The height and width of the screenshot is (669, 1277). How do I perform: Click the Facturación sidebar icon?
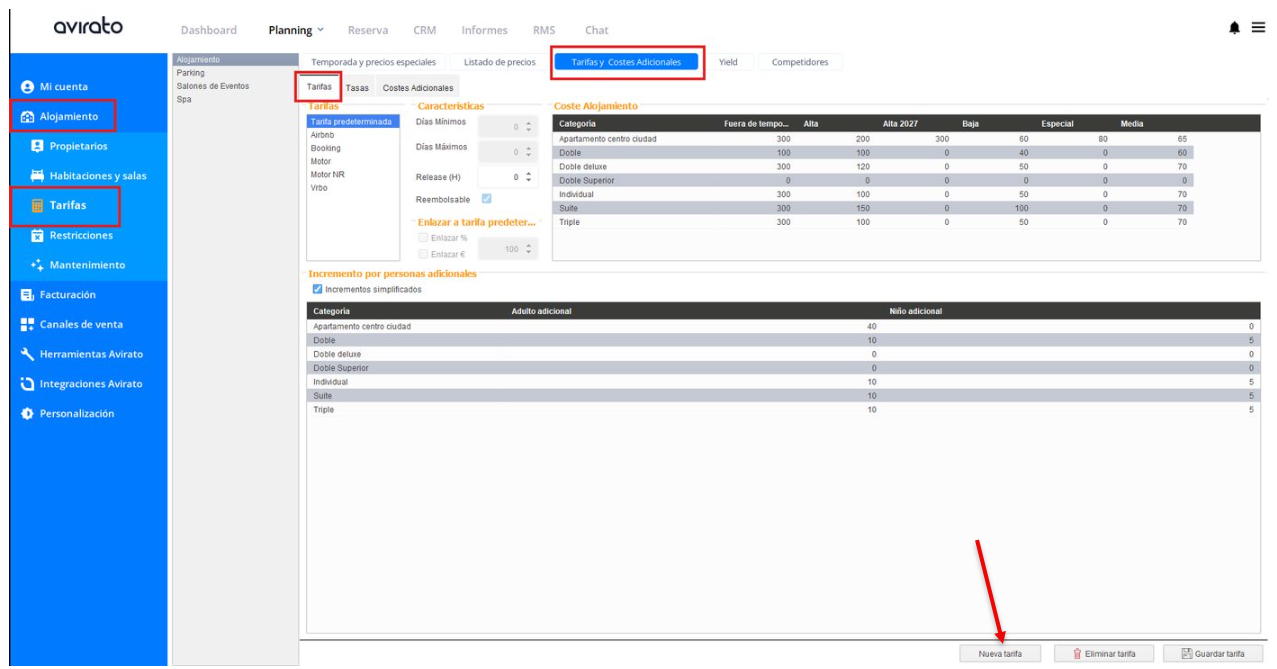[x=27, y=295]
